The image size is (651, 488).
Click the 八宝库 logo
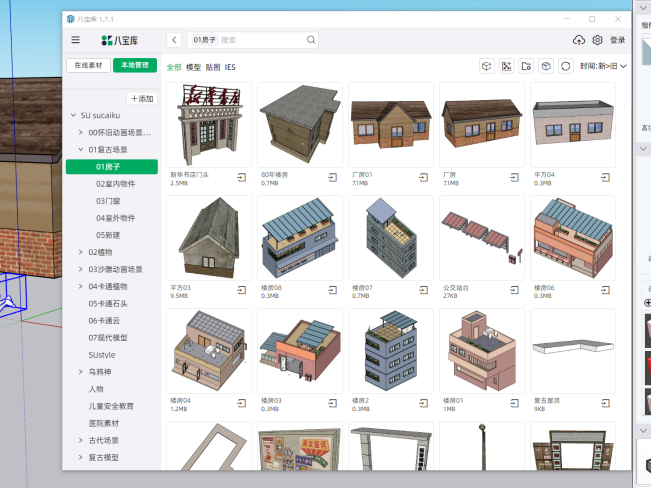[120, 40]
